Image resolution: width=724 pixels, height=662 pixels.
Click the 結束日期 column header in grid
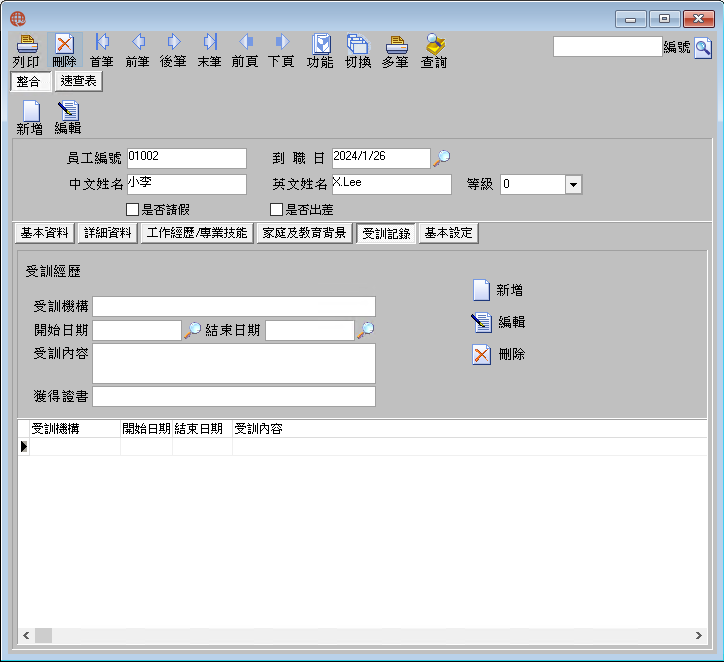202,429
